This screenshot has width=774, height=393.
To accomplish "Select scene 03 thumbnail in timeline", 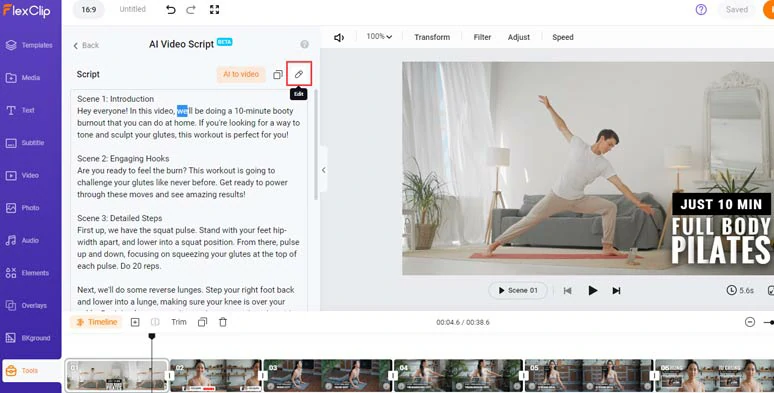I will coord(327,375).
